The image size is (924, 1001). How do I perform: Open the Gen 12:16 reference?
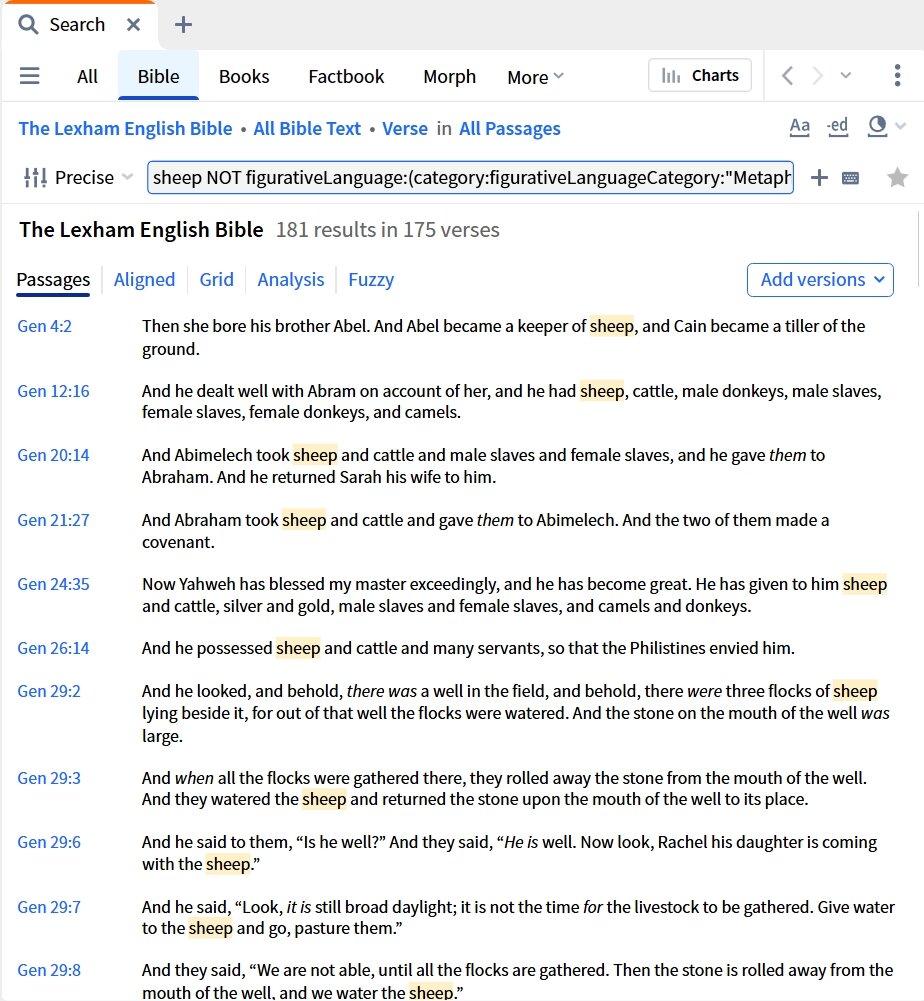click(x=53, y=391)
